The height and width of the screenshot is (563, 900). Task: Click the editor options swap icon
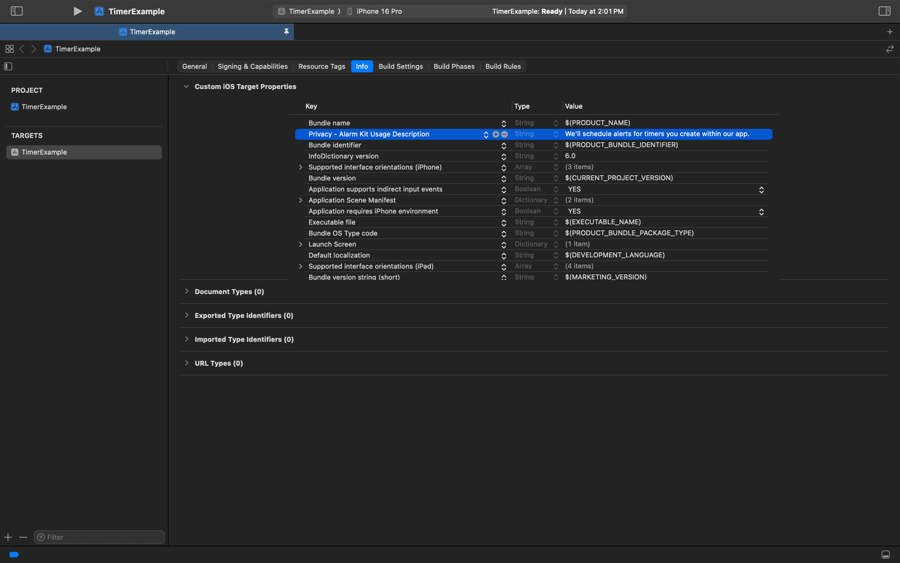[x=890, y=49]
